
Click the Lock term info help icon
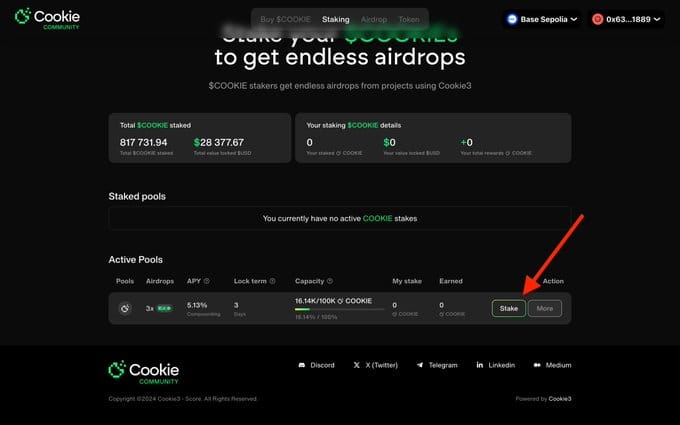click(272, 281)
